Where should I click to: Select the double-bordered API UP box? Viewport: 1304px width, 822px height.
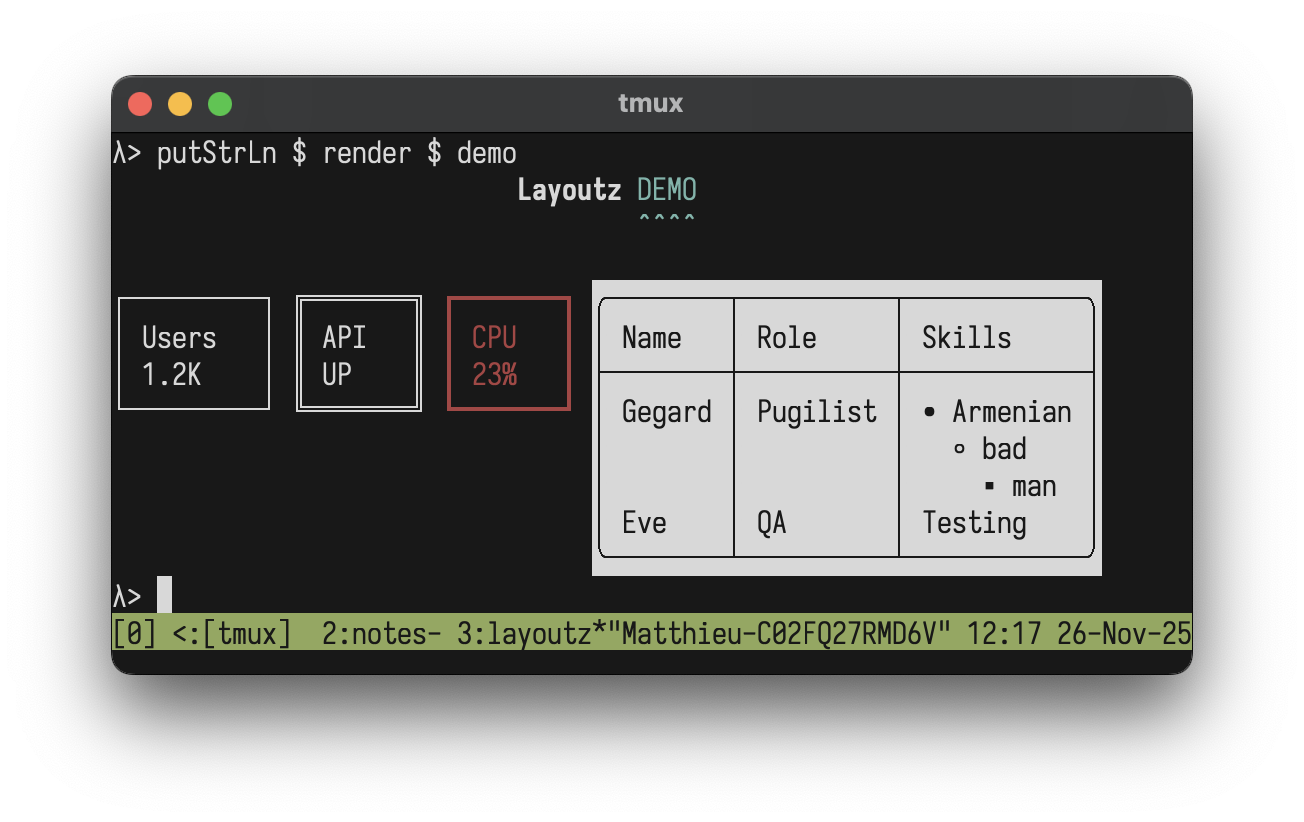359,354
